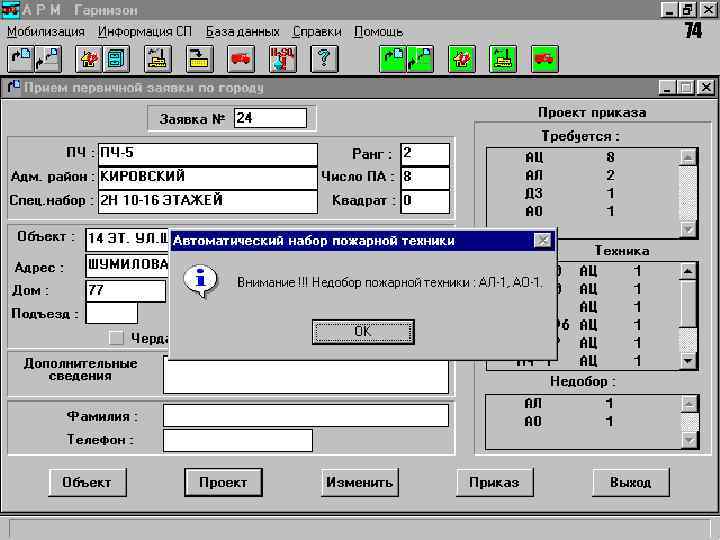
Task: Click the Фамилия input field
Action: coord(306,416)
